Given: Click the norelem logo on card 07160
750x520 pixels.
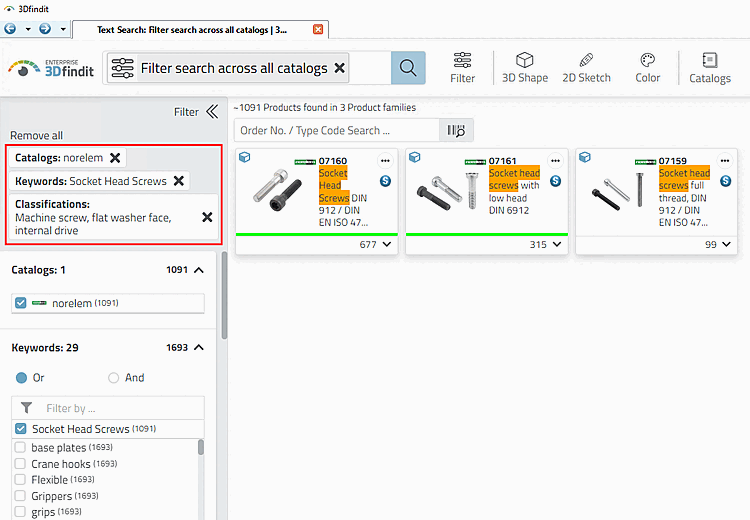Looking at the screenshot, I should pos(305,162).
